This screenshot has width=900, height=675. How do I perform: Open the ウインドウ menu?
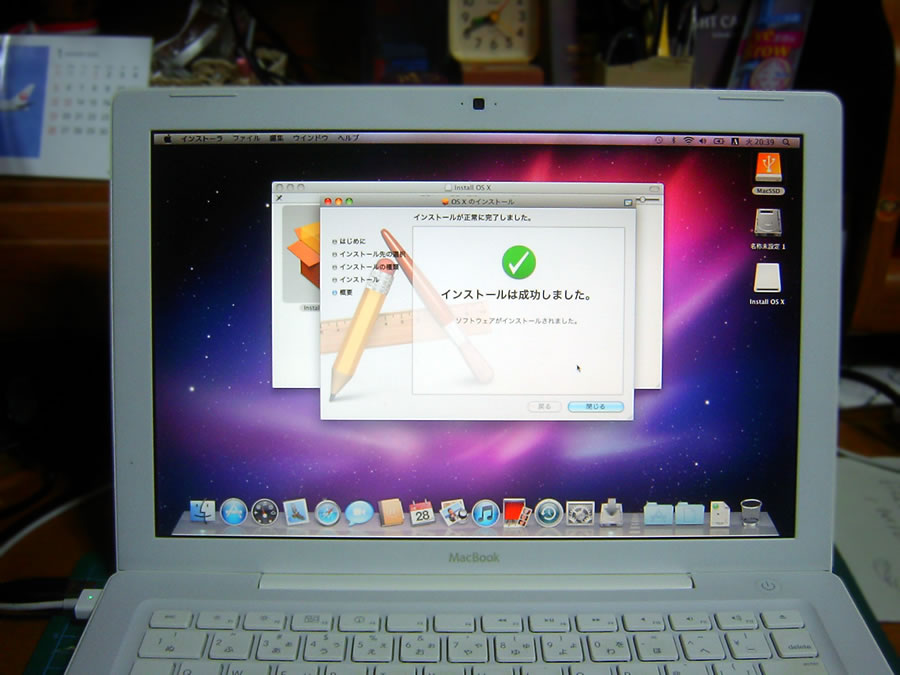click(x=311, y=139)
